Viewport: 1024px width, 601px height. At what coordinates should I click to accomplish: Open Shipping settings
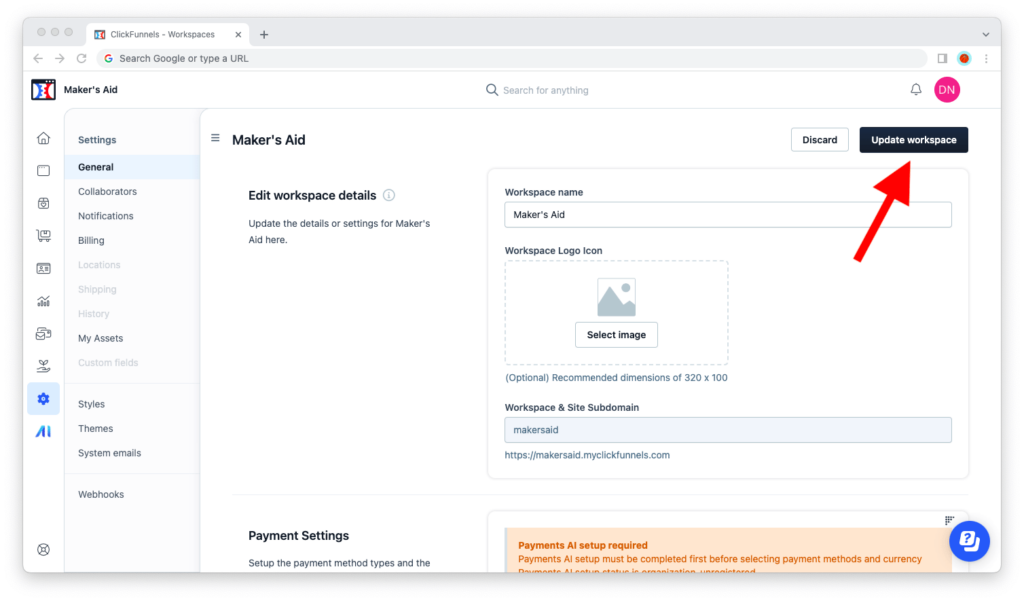point(97,289)
